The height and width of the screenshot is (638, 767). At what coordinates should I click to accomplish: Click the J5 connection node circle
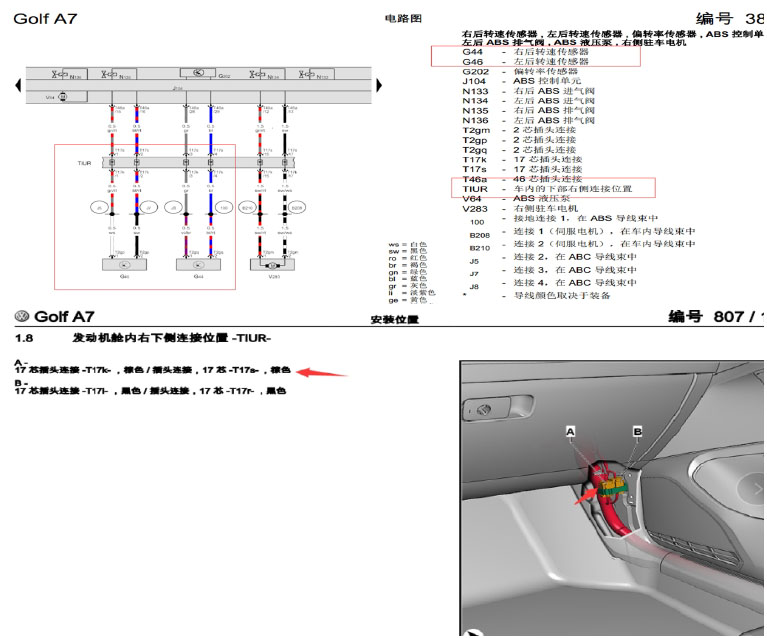coord(99,207)
